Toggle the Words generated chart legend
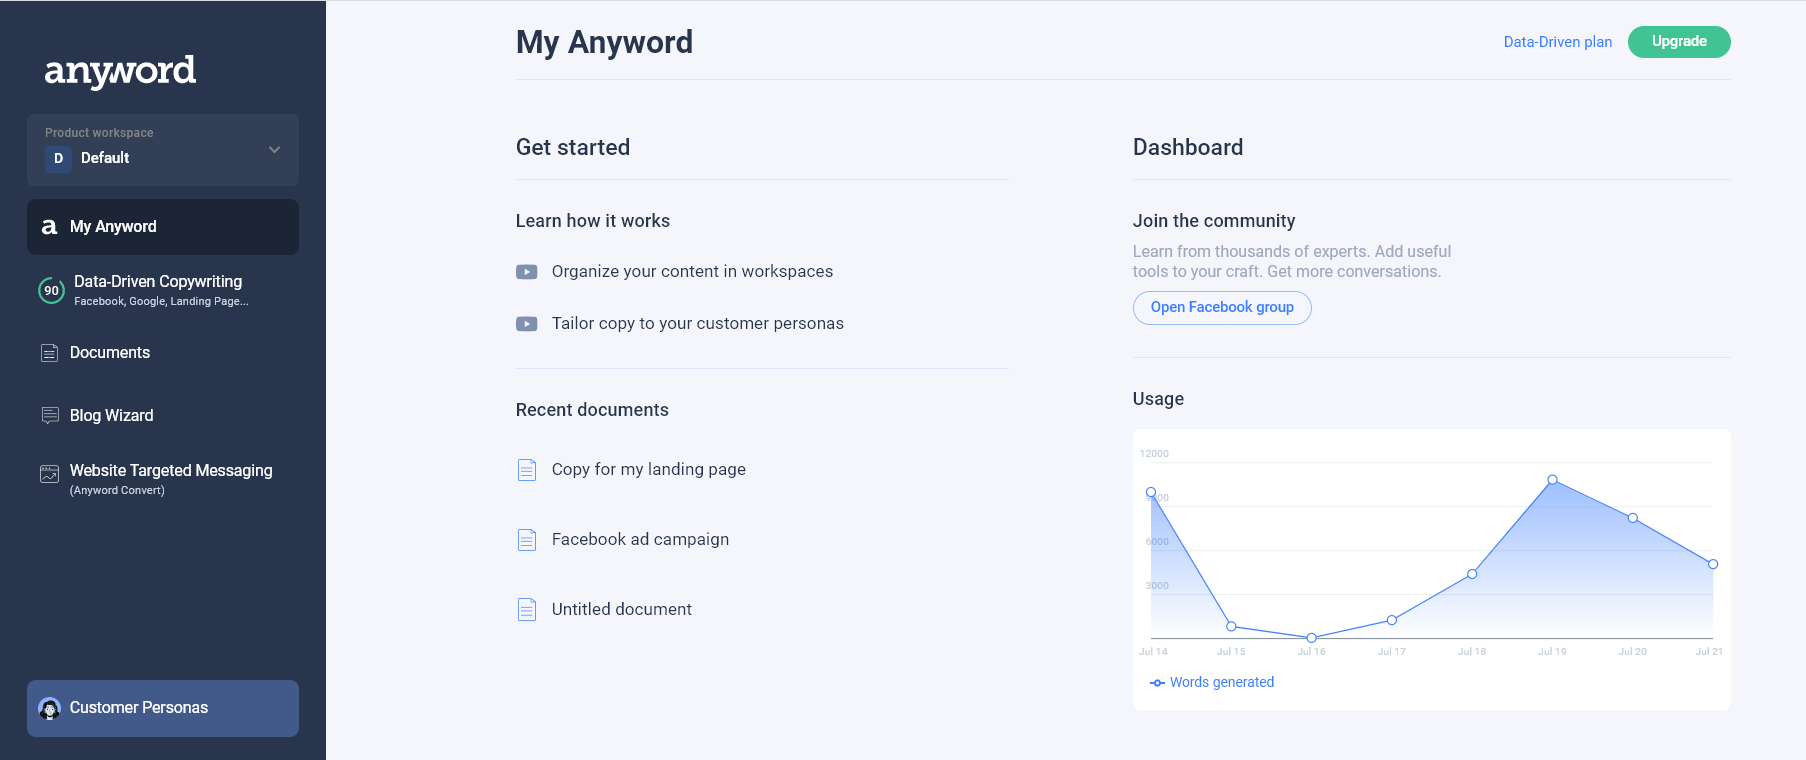1806x760 pixels. pyautogui.click(x=1212, y=682)
